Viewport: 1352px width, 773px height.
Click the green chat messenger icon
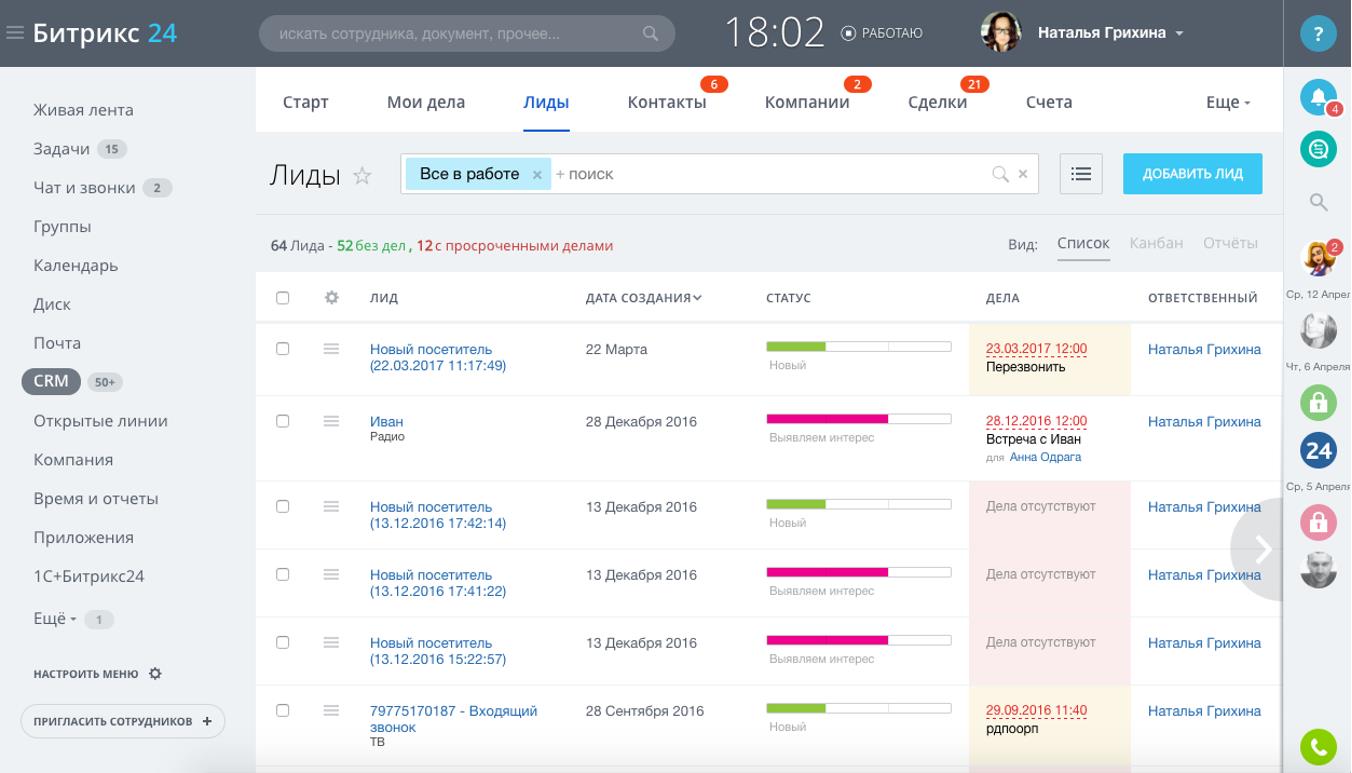1318,150
